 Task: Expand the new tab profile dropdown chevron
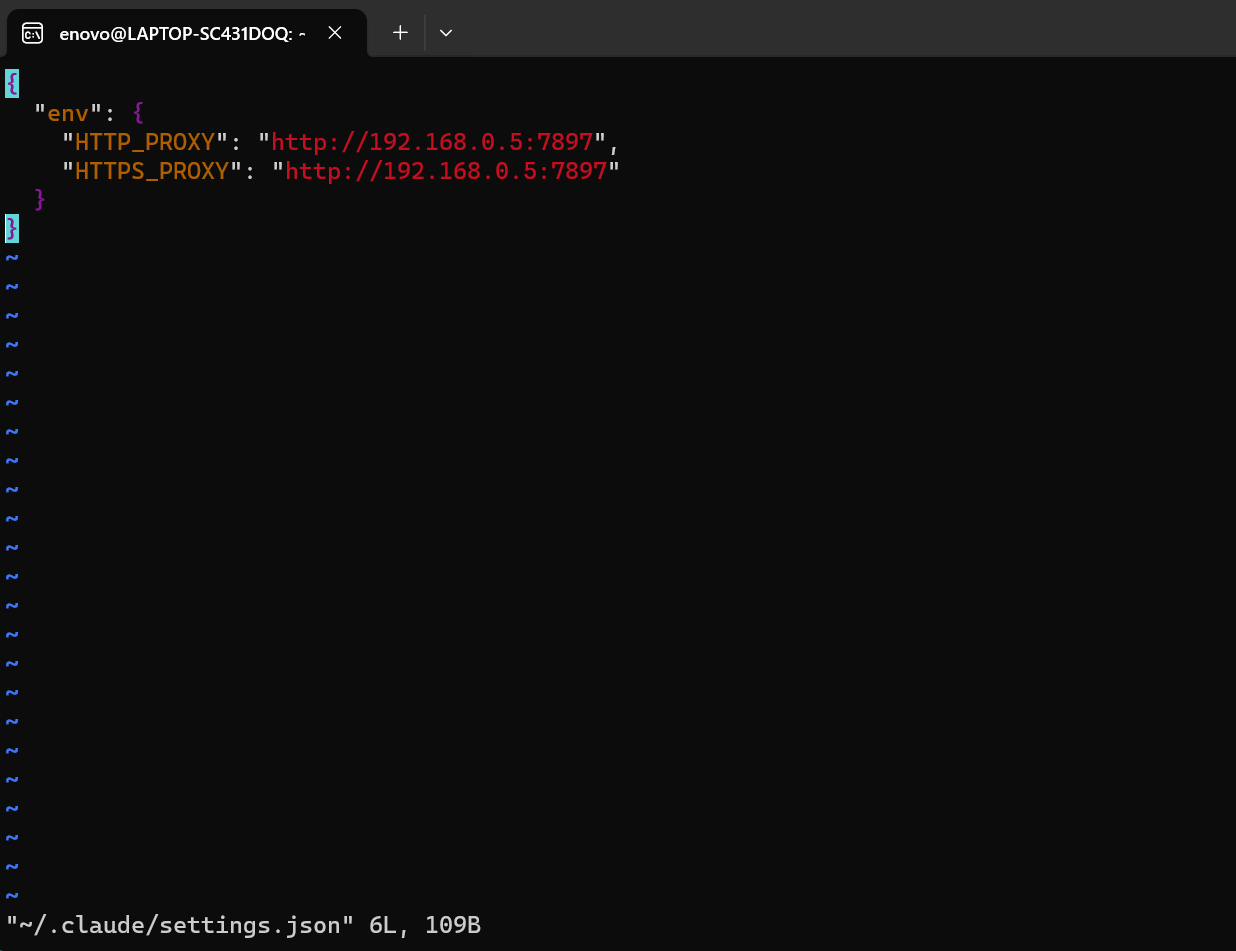(x=446, y=33)
